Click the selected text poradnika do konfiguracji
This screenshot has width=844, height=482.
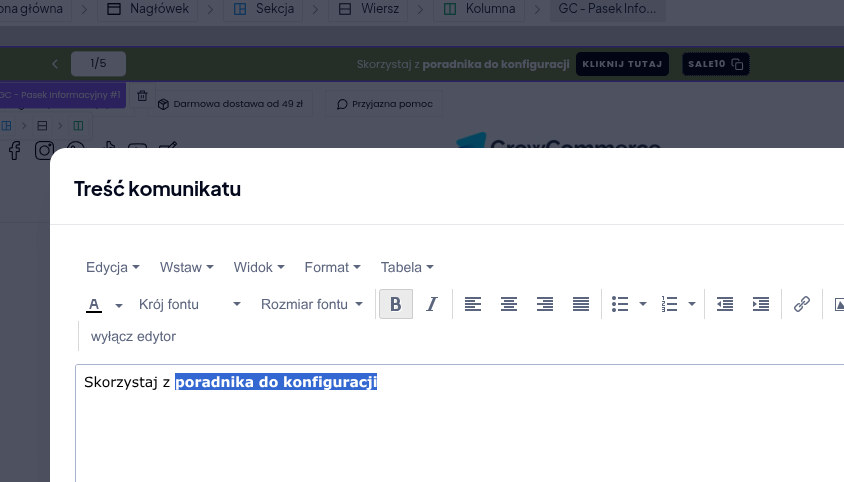[x=276, y=382]
